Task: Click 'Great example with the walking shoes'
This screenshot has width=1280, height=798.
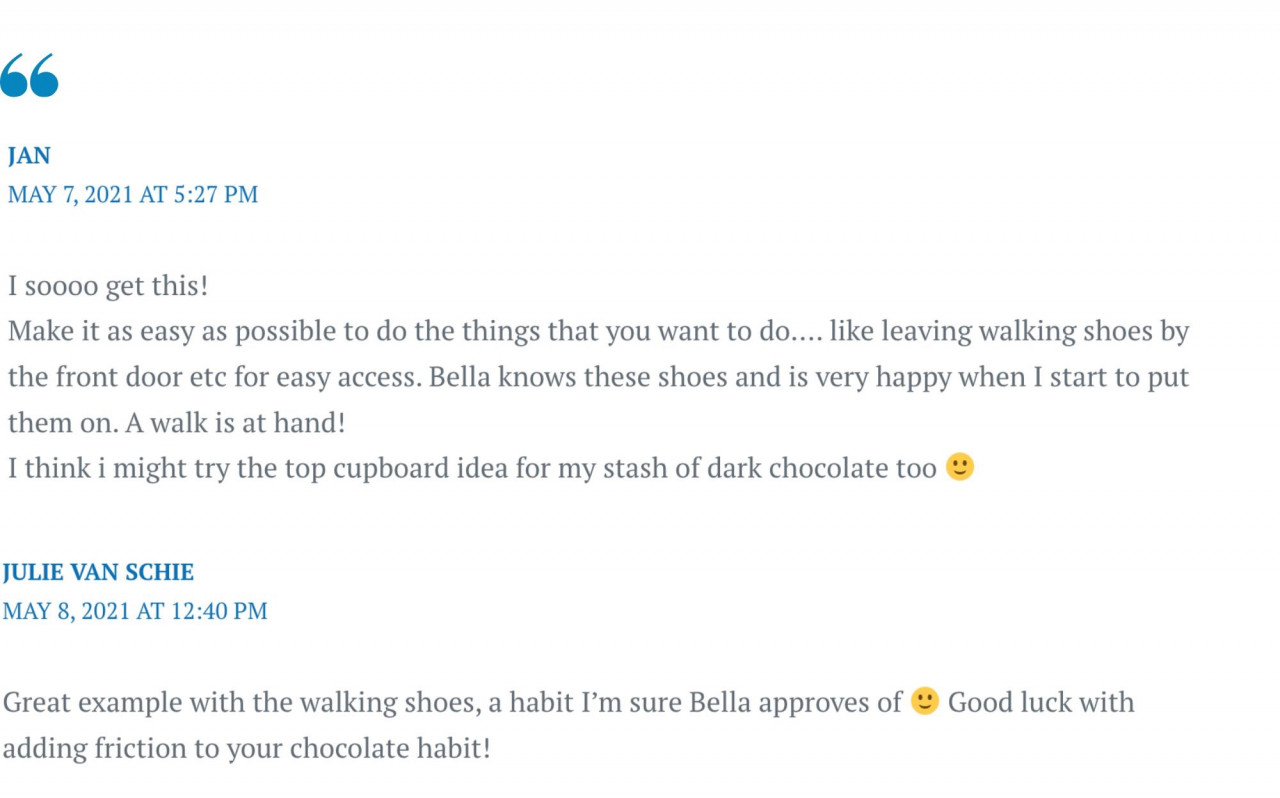Action: tap(239, 702)
